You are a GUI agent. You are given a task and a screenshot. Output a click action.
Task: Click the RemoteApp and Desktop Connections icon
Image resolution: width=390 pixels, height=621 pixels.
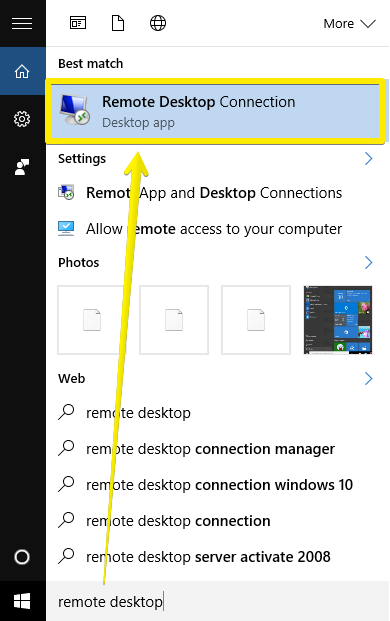(66, 193)
